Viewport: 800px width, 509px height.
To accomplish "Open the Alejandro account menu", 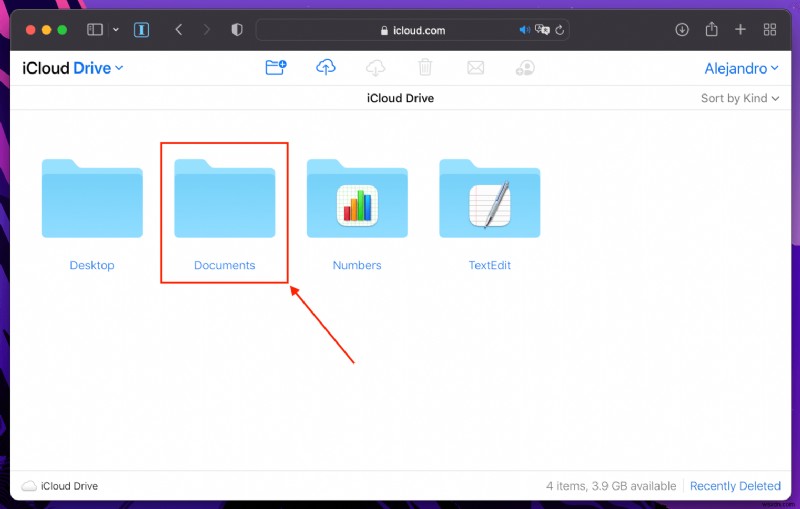I will click(741, 68).
